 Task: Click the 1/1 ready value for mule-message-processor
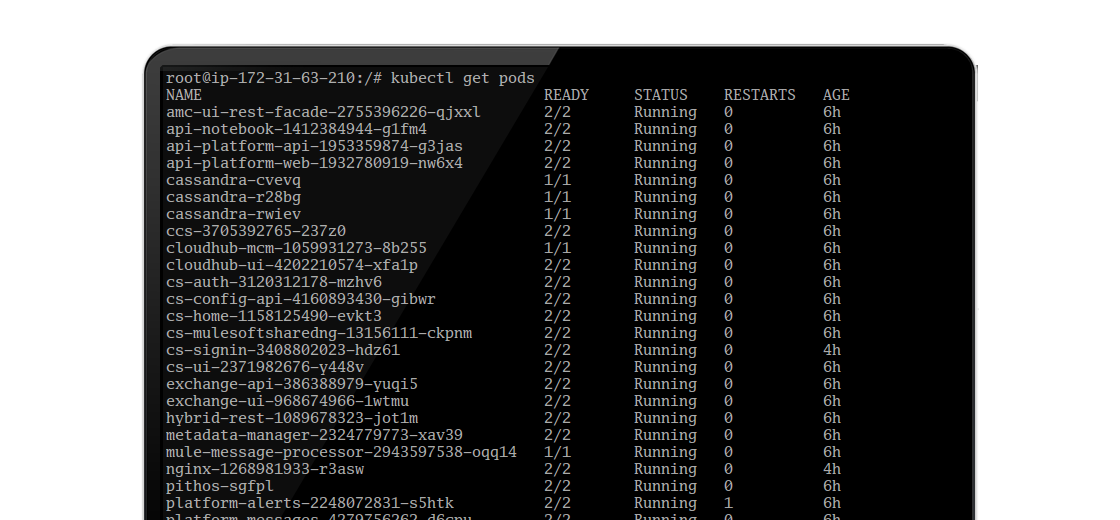click(557, 452)
